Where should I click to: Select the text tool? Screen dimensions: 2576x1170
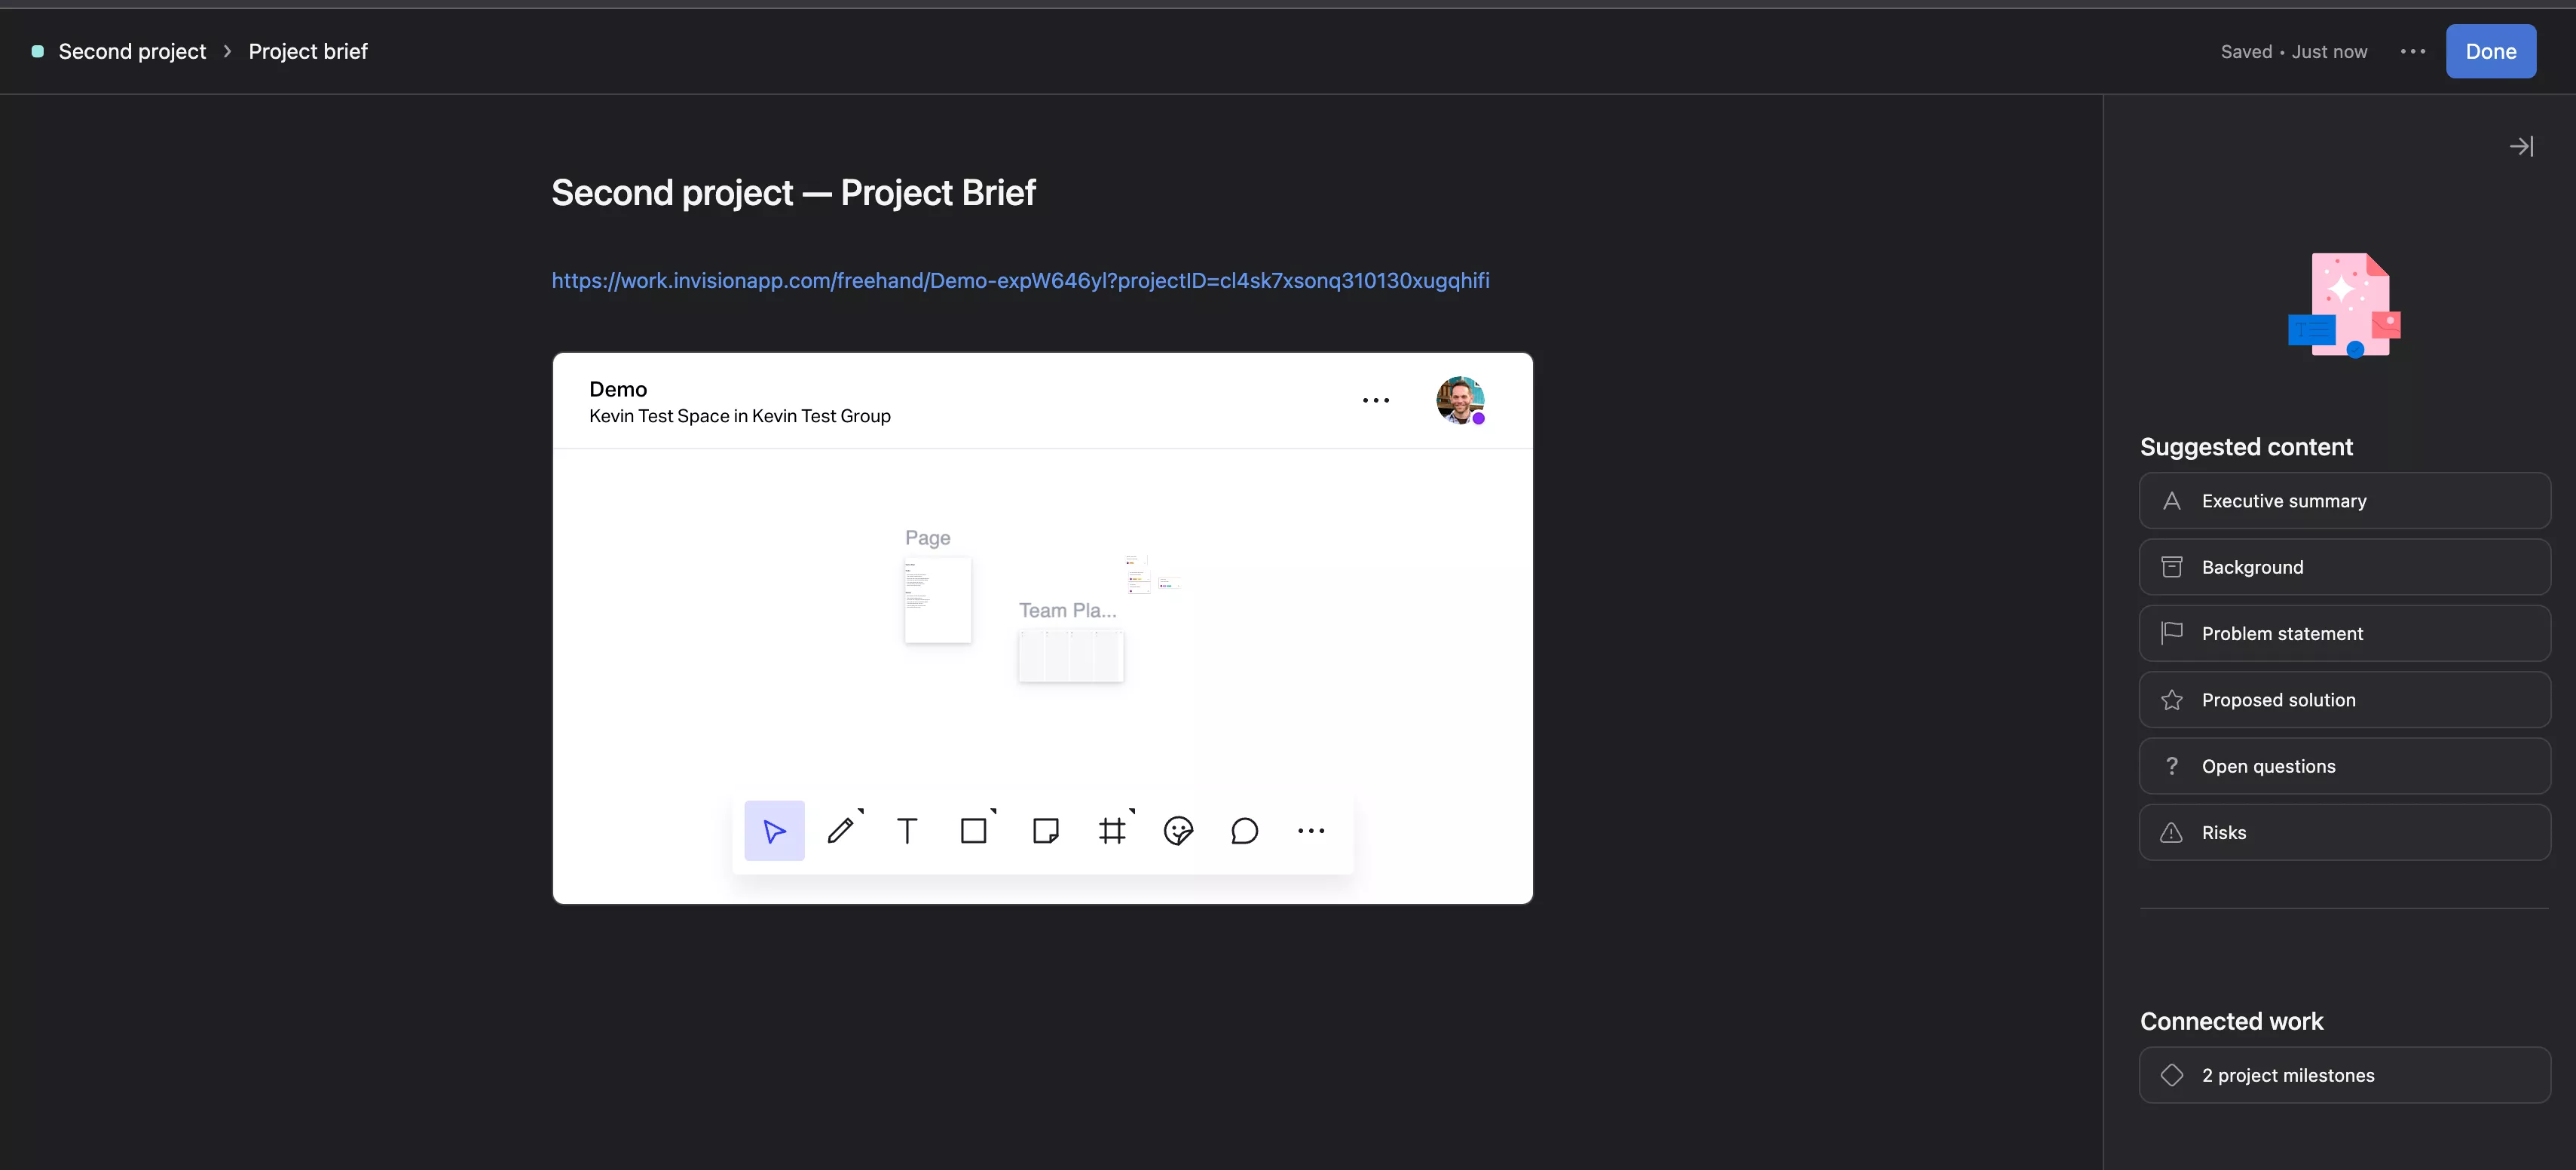pyautogui.click(x=907, y=830)
